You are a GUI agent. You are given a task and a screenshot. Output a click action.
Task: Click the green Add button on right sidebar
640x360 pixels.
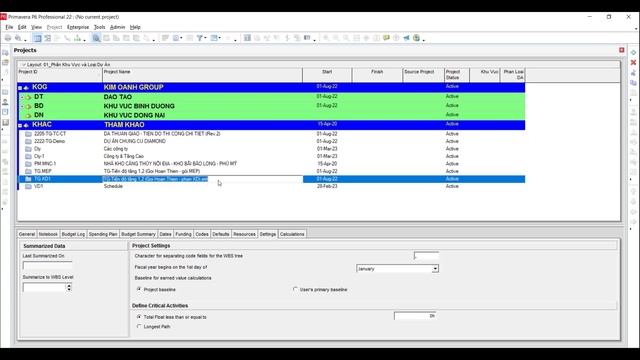tap(633, 53)
